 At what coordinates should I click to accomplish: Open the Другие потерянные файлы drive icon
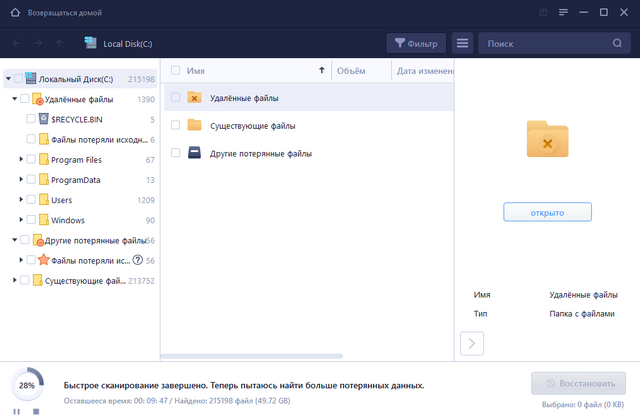[x=194, y=153]
